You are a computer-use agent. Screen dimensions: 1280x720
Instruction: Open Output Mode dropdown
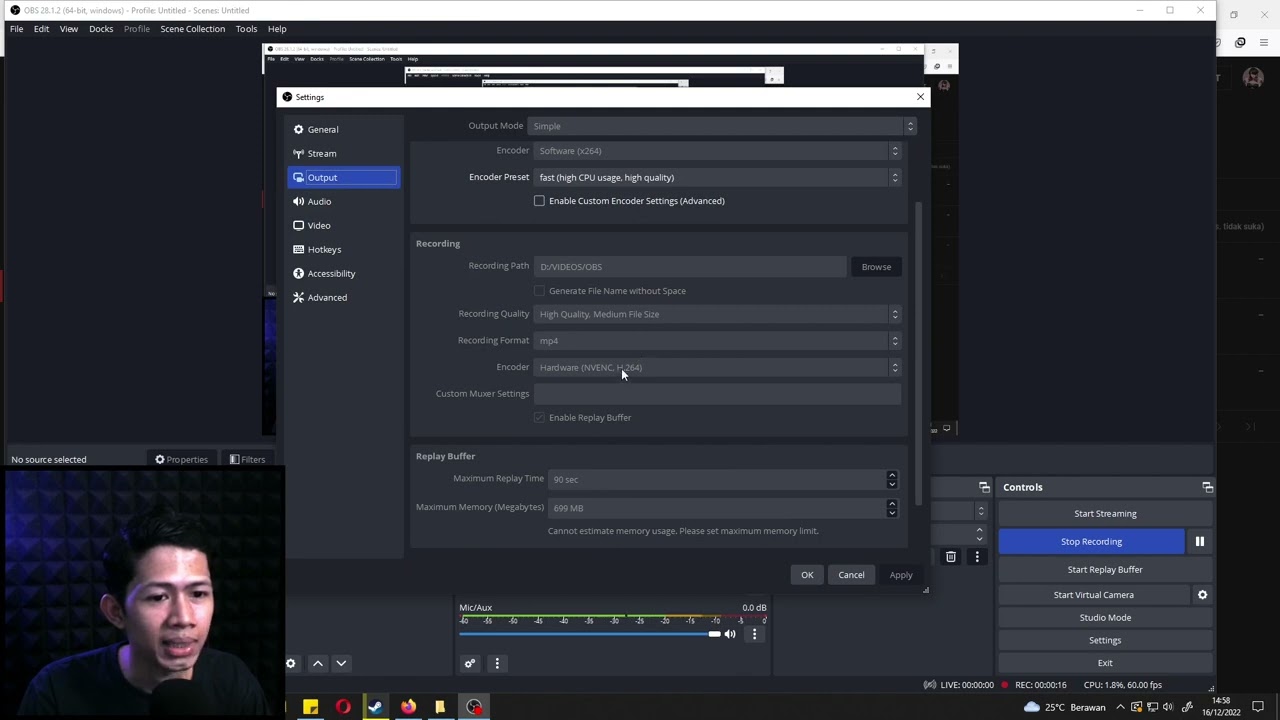coord(722,126)
